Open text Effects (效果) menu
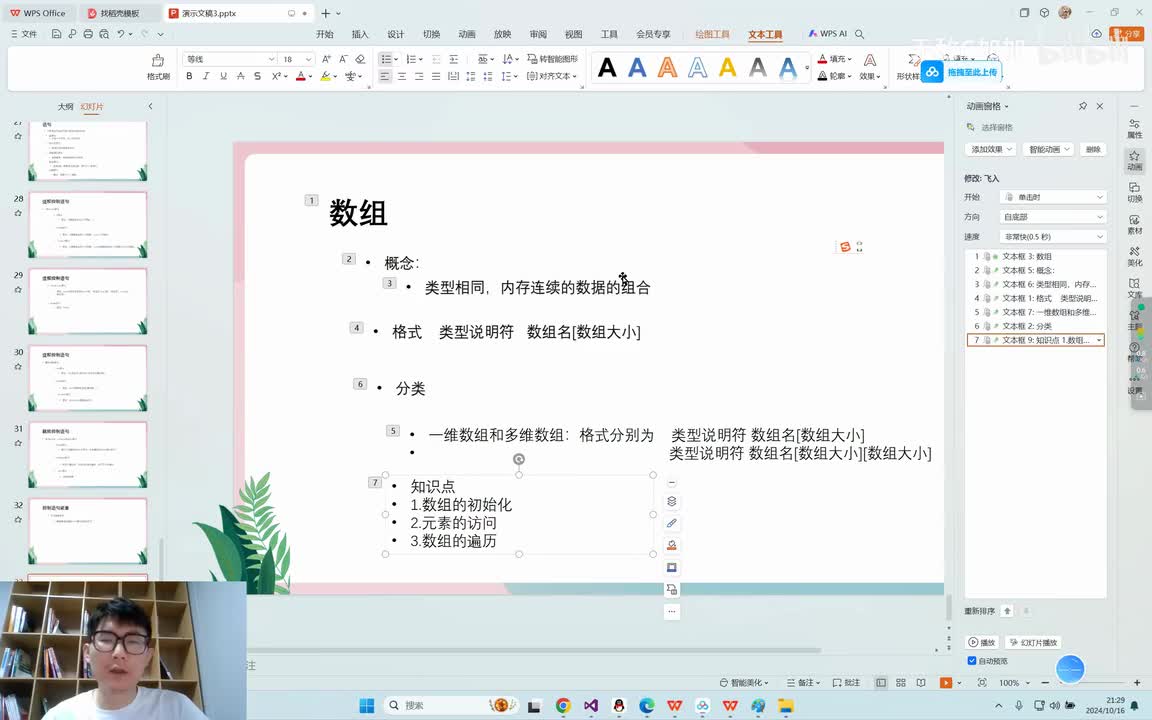 [x=870, y=67]
